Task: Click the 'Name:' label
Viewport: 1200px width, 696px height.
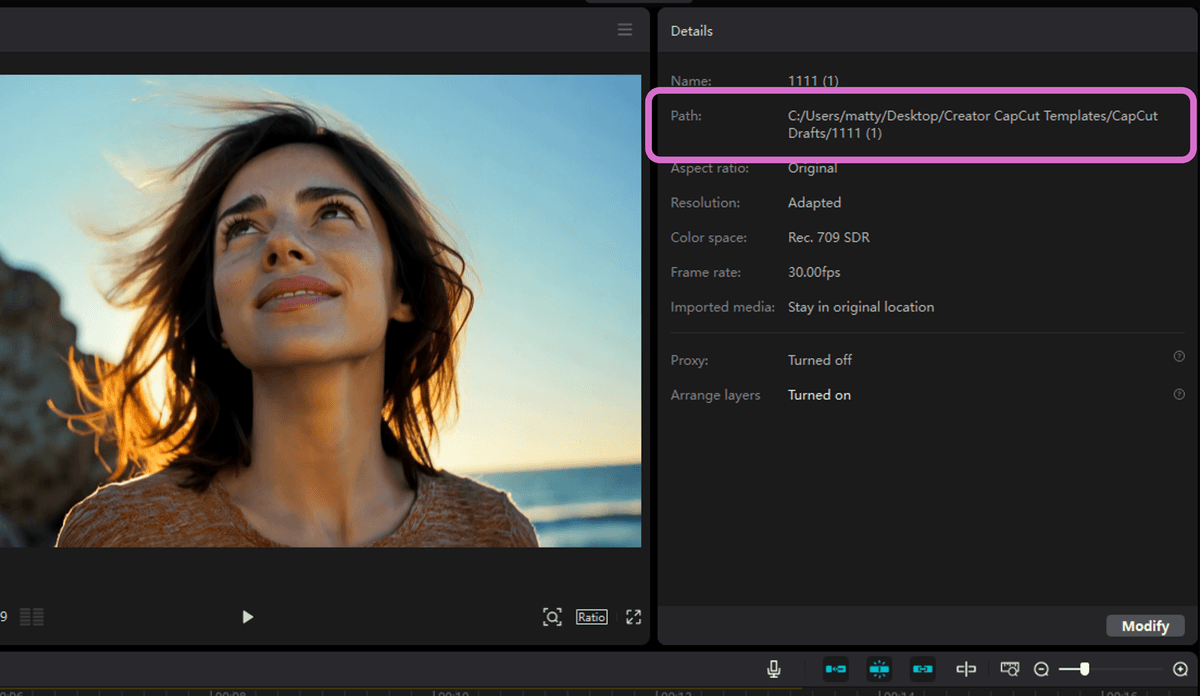Action: [x=691, y=81]
